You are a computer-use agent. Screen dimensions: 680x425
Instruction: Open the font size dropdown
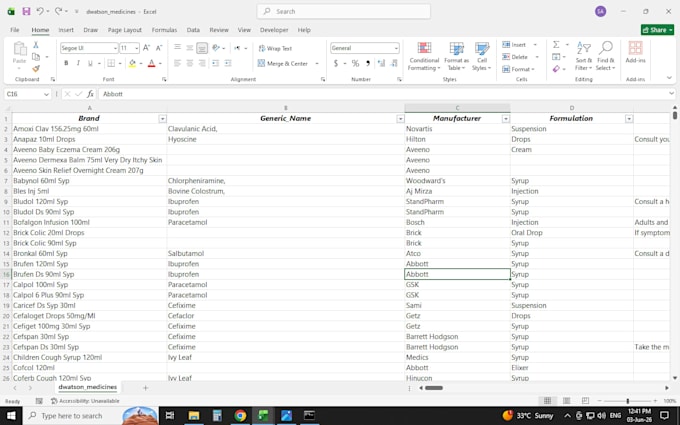click(136, 48)
